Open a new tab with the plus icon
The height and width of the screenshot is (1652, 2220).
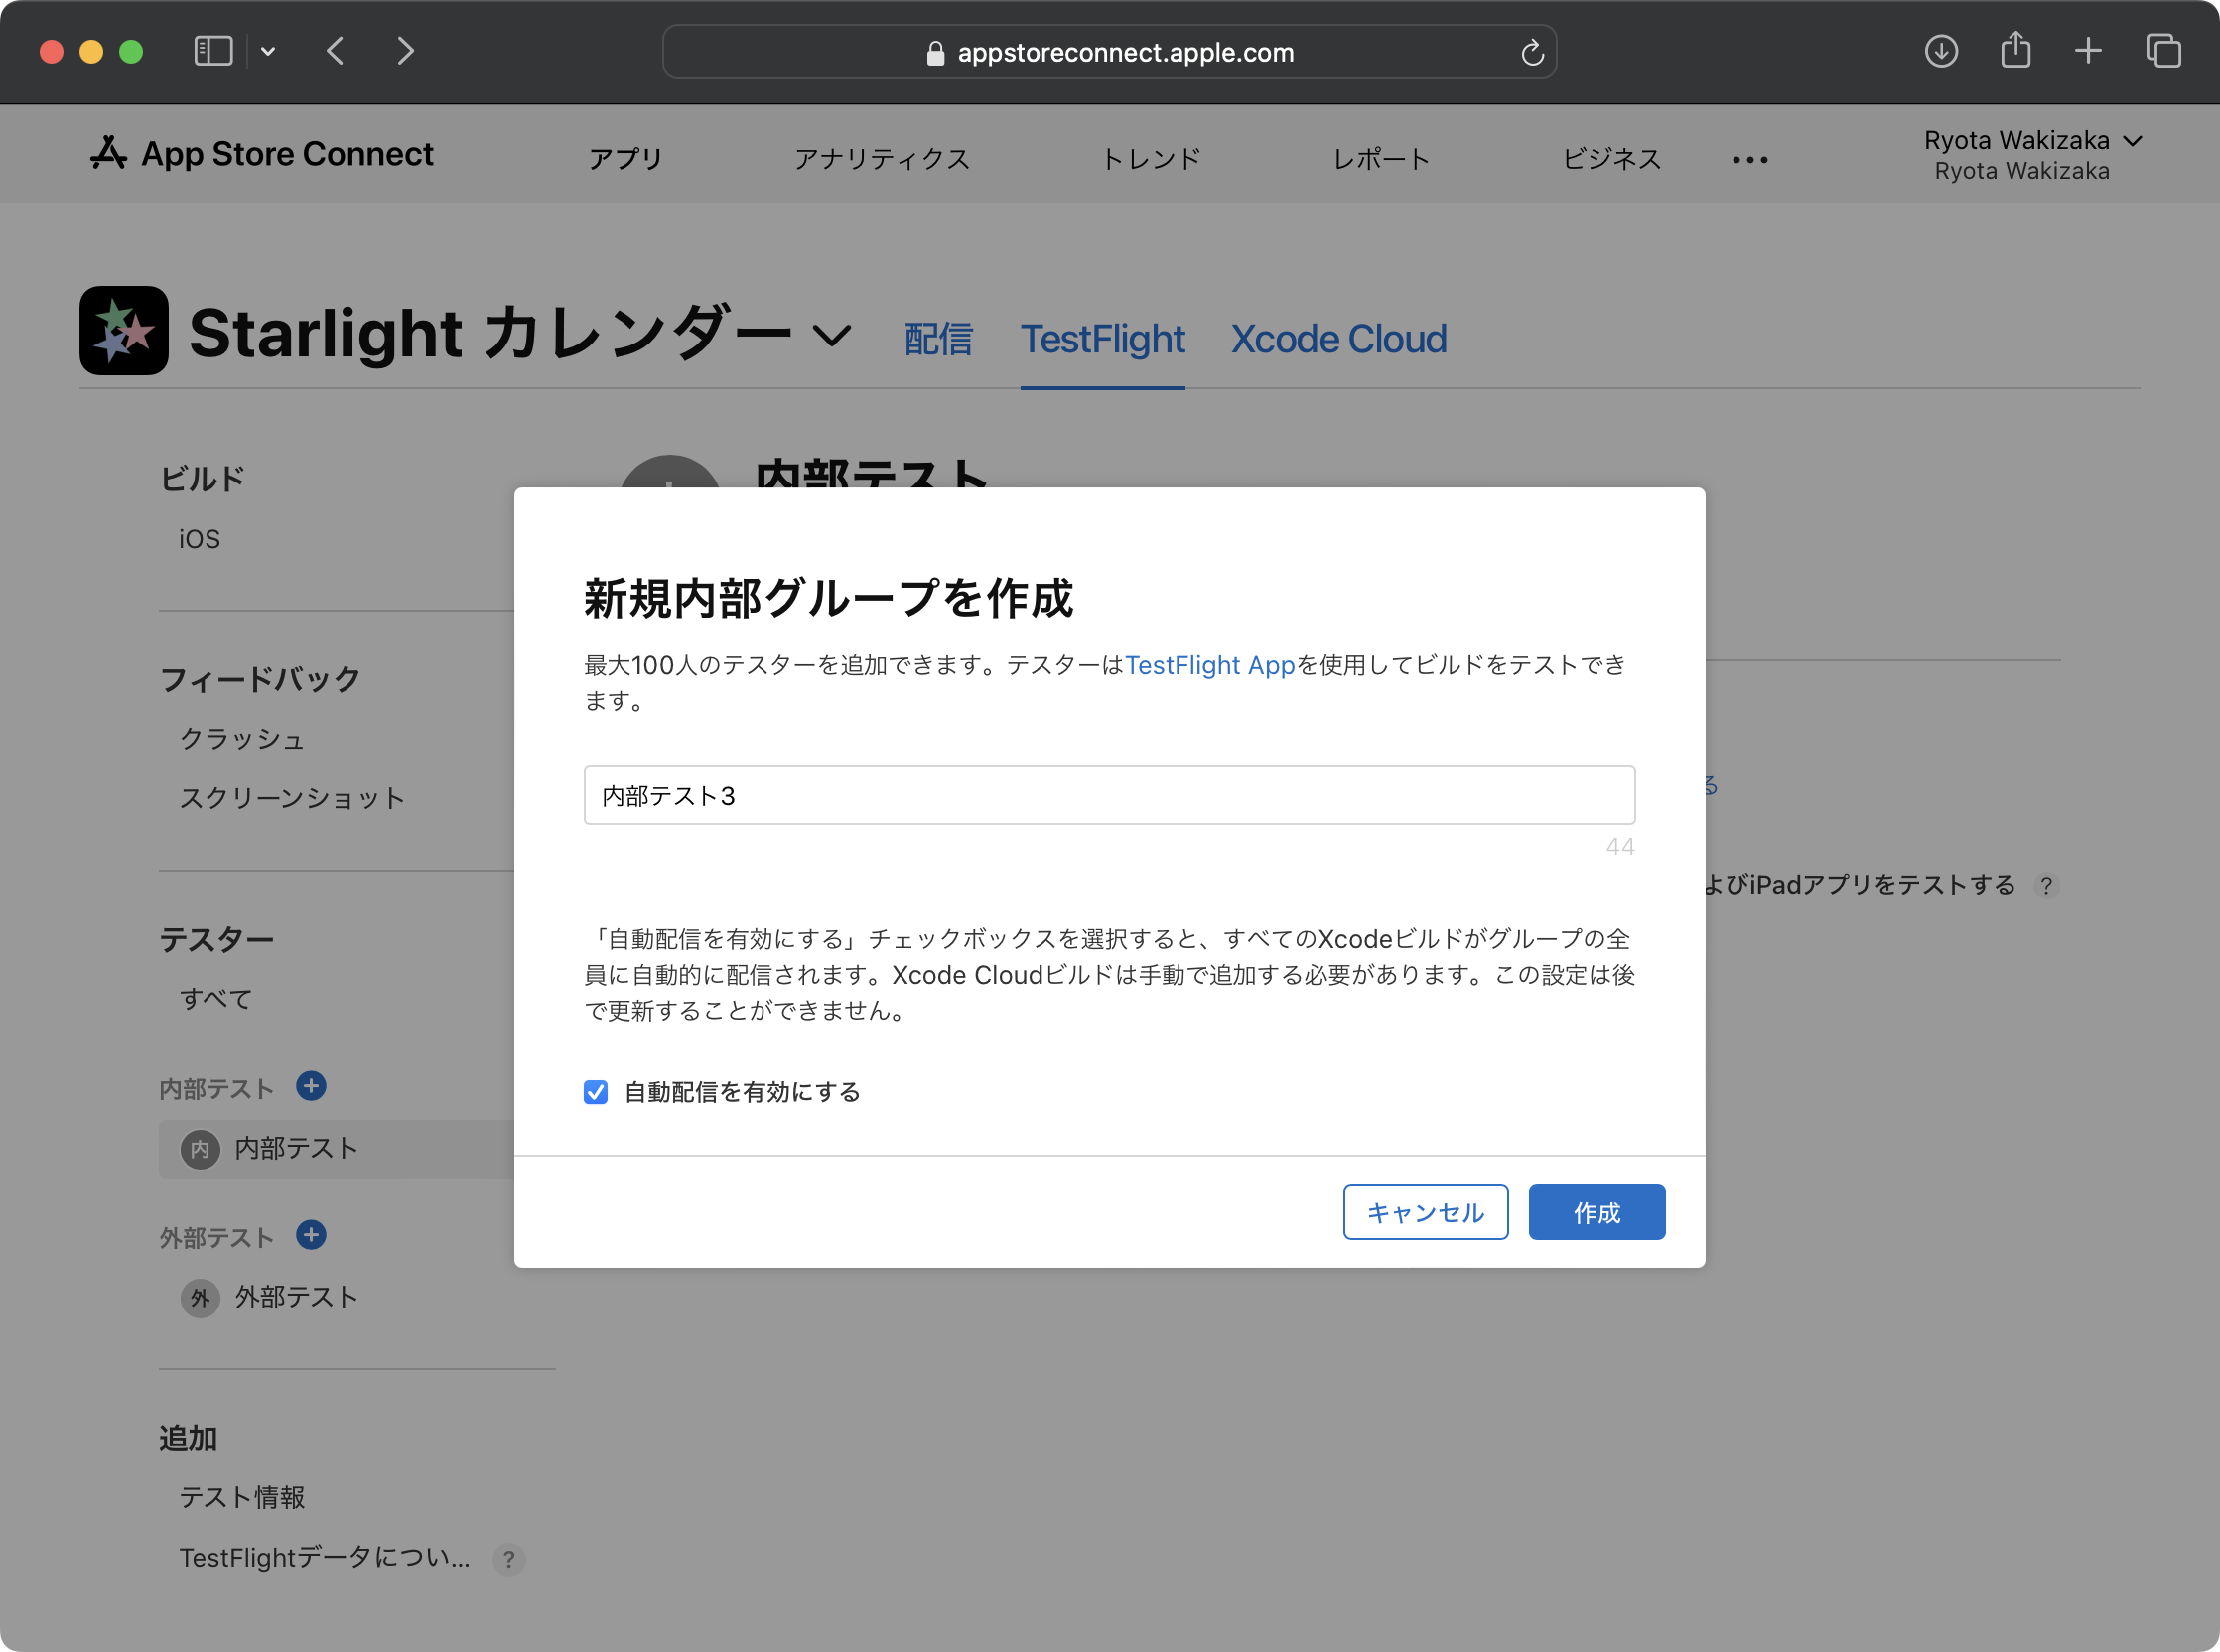click(2088, 51)
